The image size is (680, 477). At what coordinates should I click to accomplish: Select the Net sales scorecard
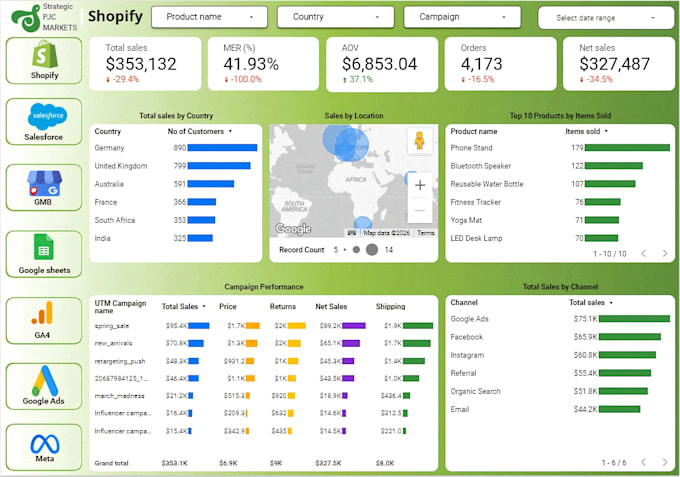pos(619,64)
